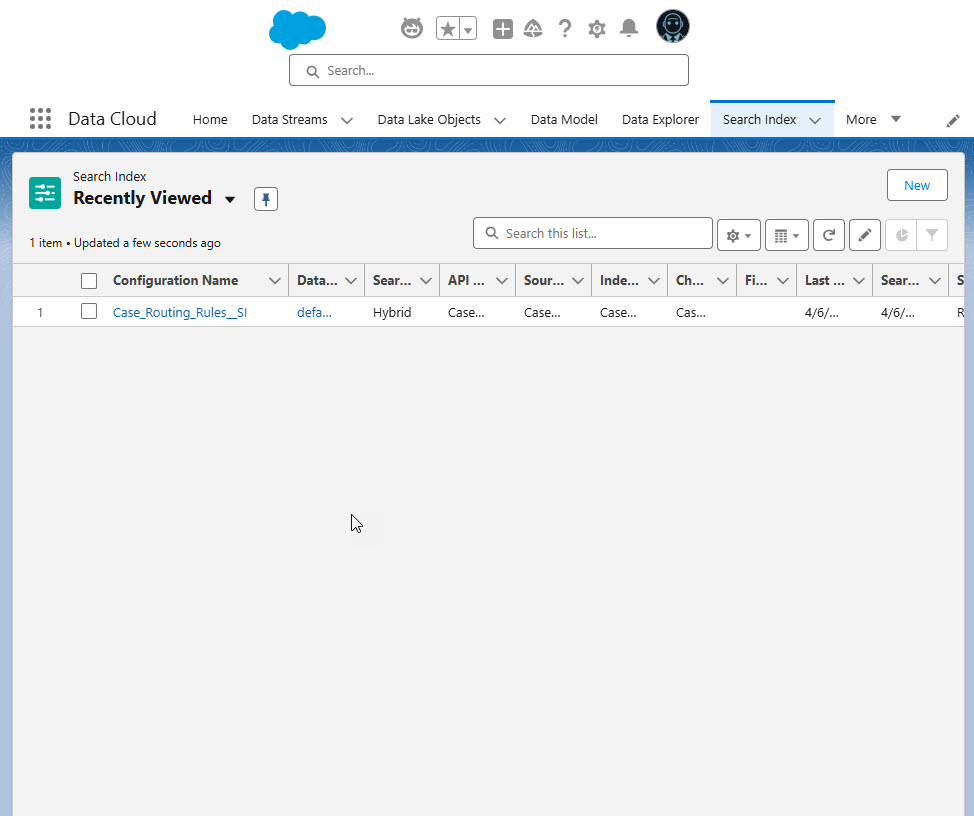Add page to favorites star
Viewport: 974px width, 816px height.
click(448, 29)
